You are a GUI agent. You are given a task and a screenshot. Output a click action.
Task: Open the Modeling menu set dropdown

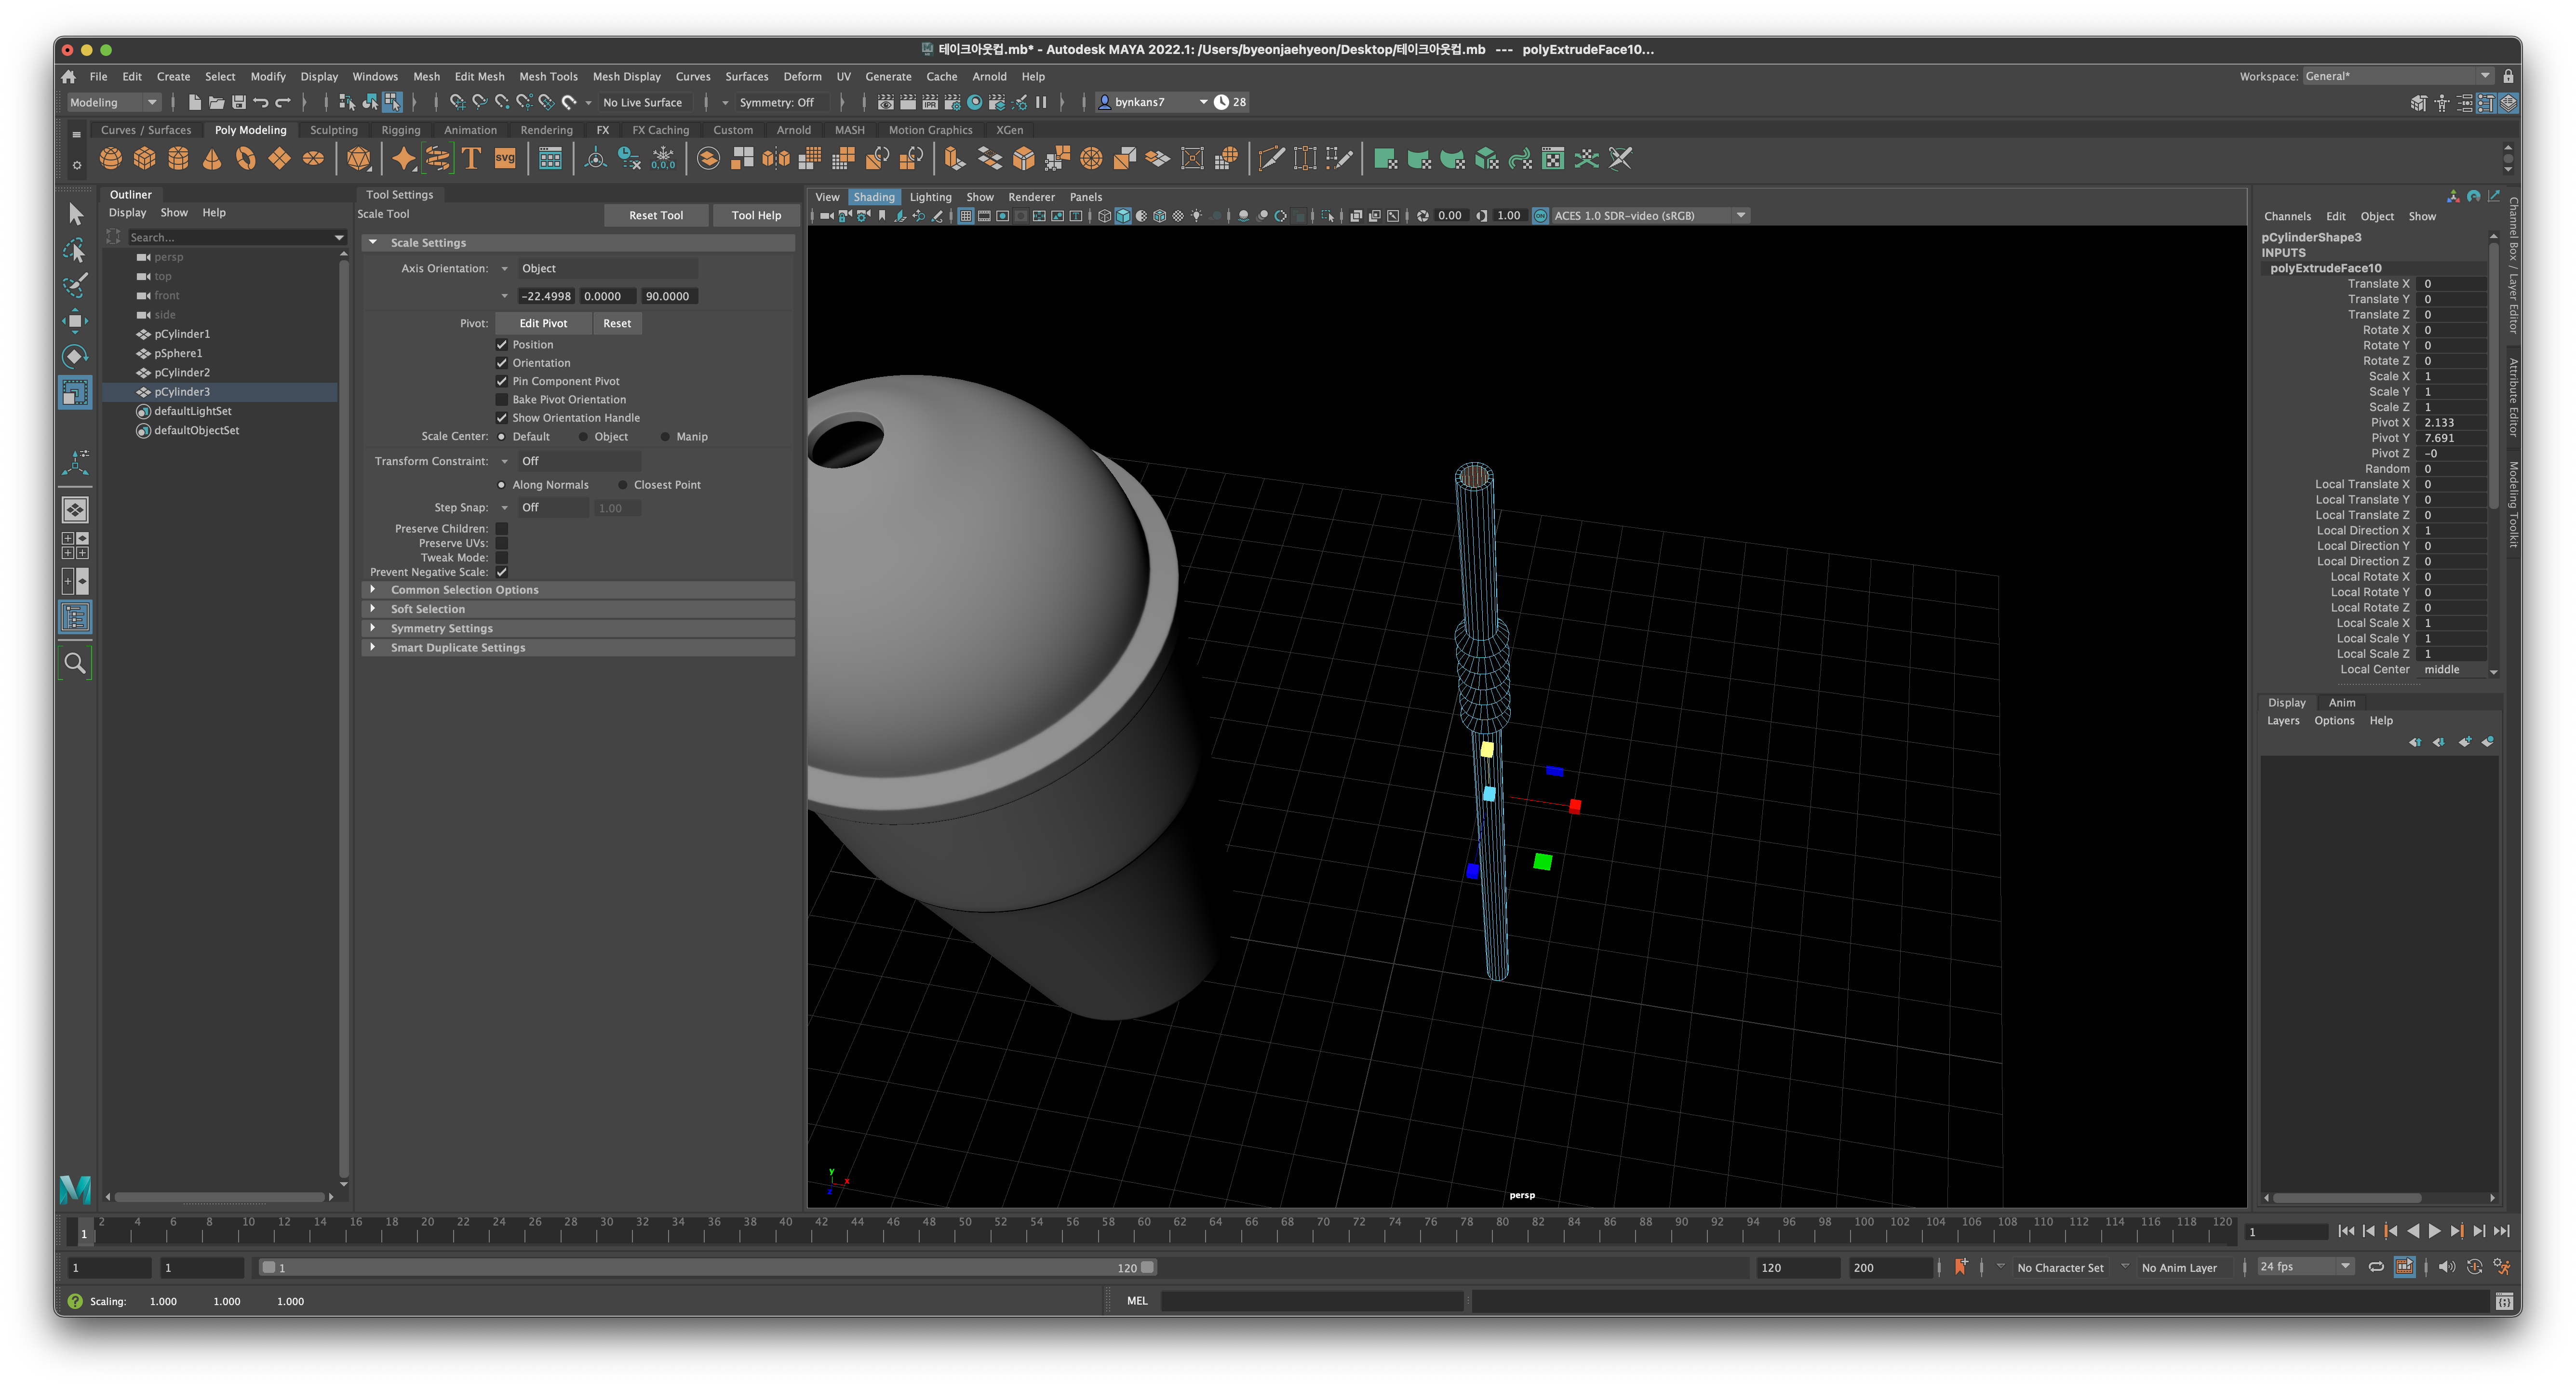click(113, 102)
